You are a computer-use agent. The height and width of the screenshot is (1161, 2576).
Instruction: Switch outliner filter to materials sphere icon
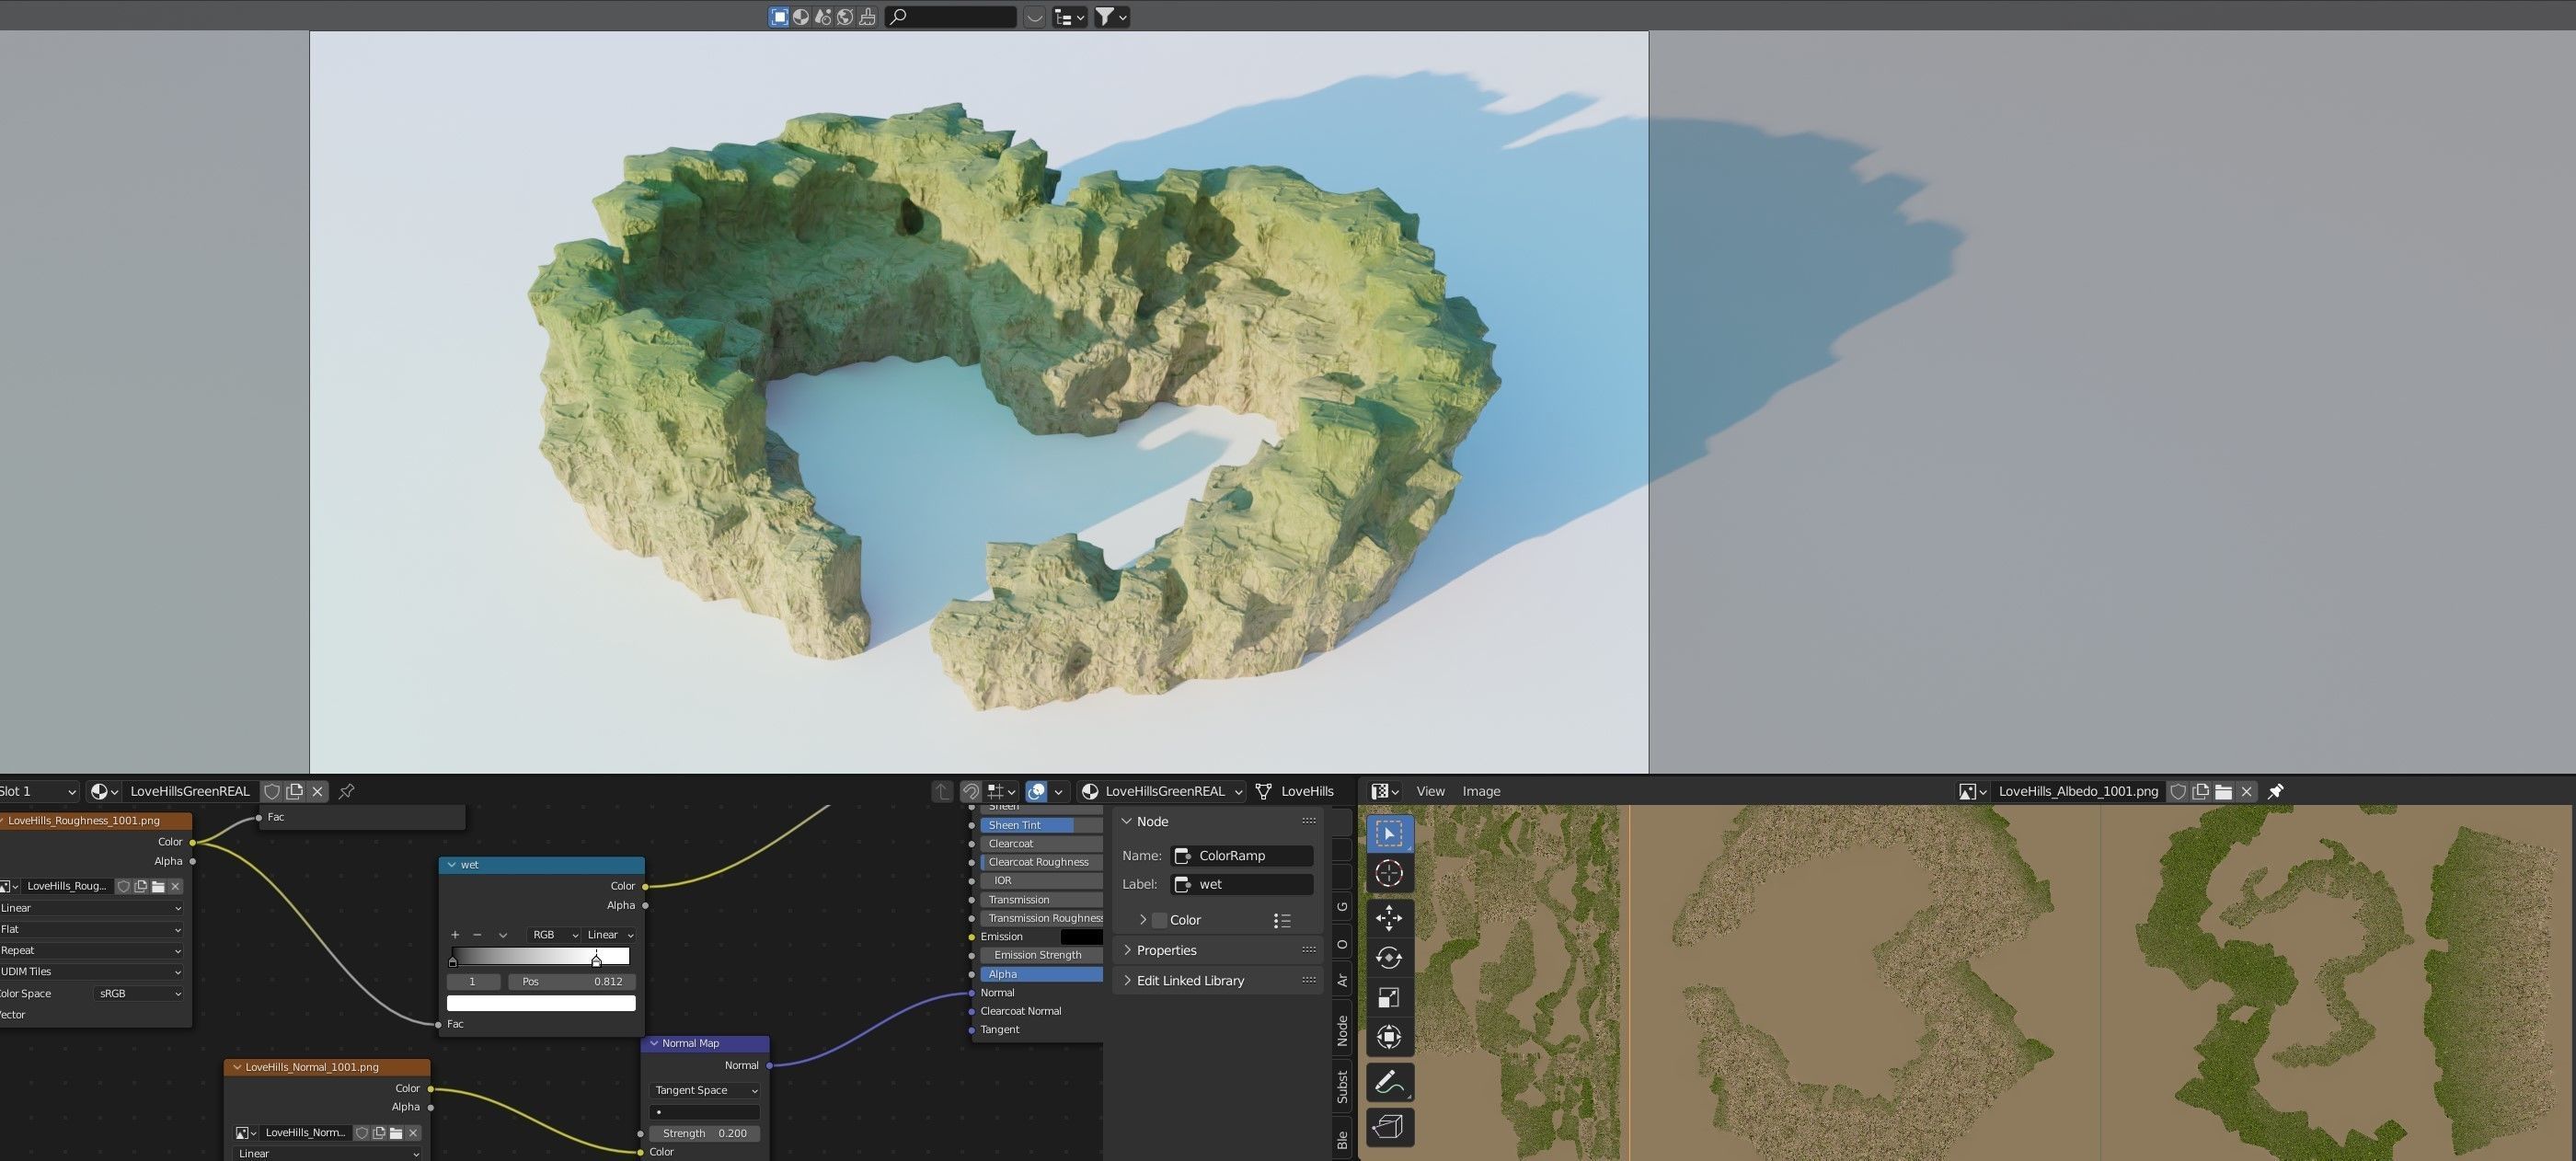tap(801, 17)
